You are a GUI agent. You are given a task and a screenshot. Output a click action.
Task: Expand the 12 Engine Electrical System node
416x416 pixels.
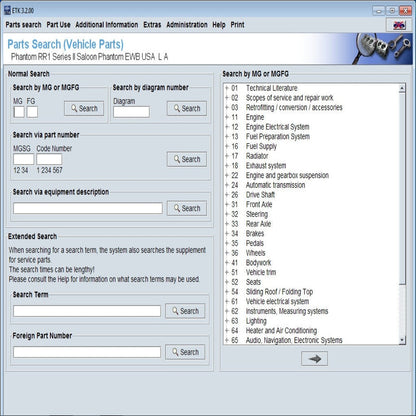(227, 127)
